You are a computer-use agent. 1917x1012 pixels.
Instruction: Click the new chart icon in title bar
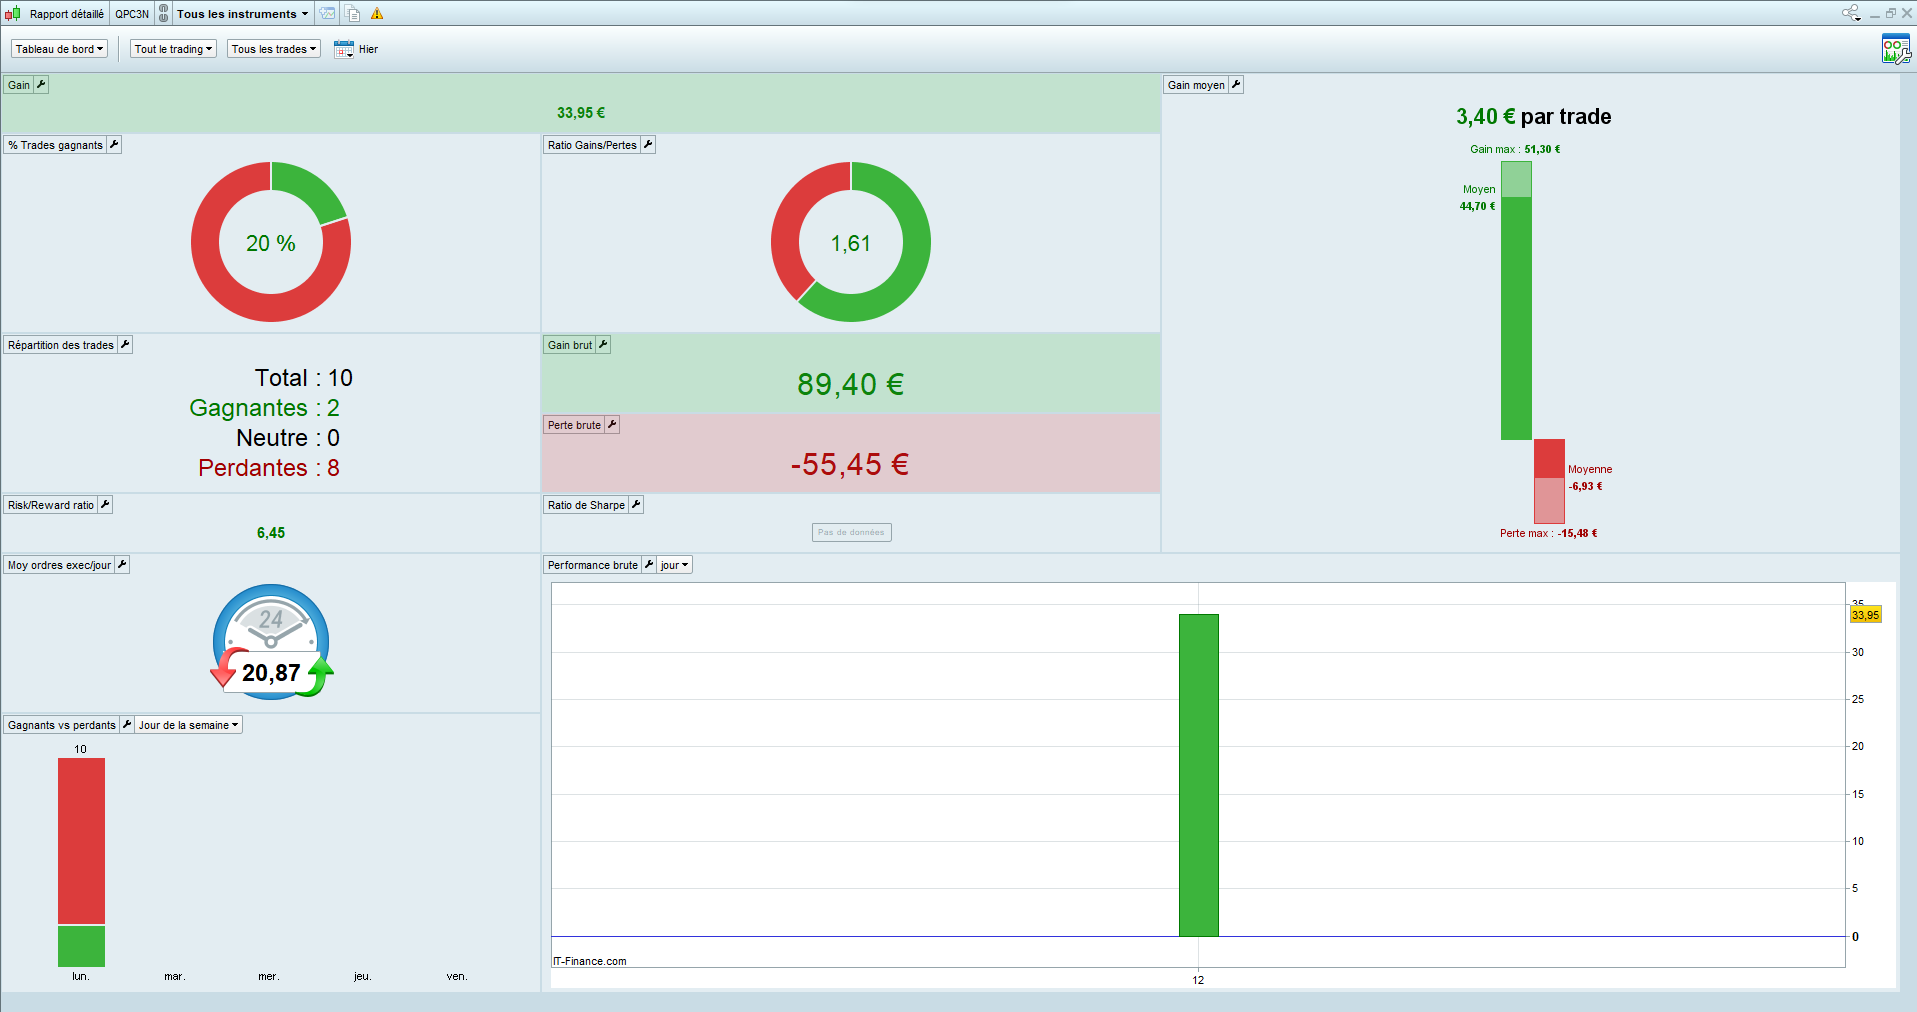[328, 14]
